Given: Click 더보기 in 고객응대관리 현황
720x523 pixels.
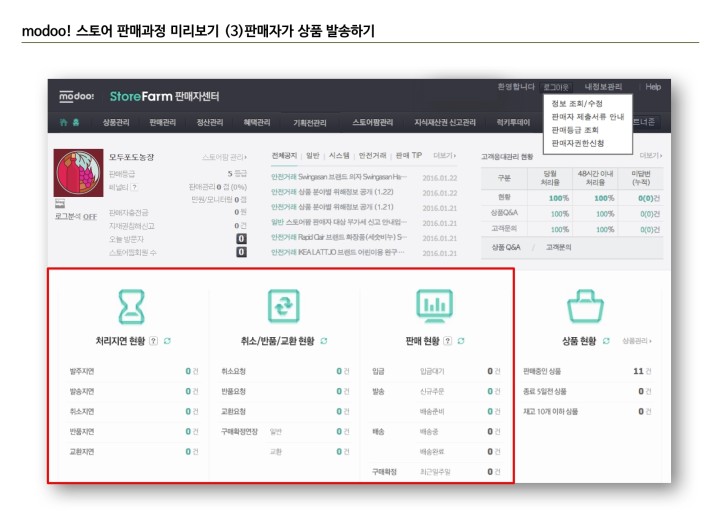Looking at the screenshot, I should click(651, 156).
